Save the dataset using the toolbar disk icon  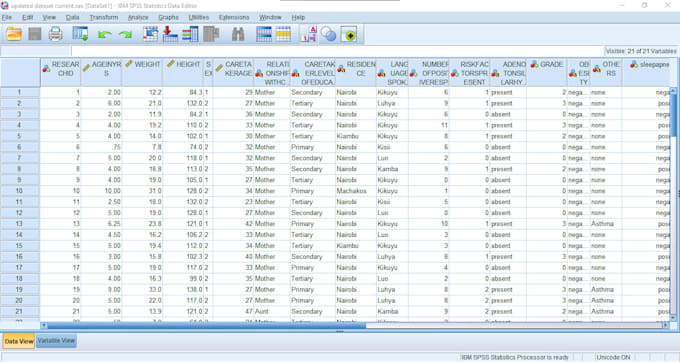coord(35,34)
